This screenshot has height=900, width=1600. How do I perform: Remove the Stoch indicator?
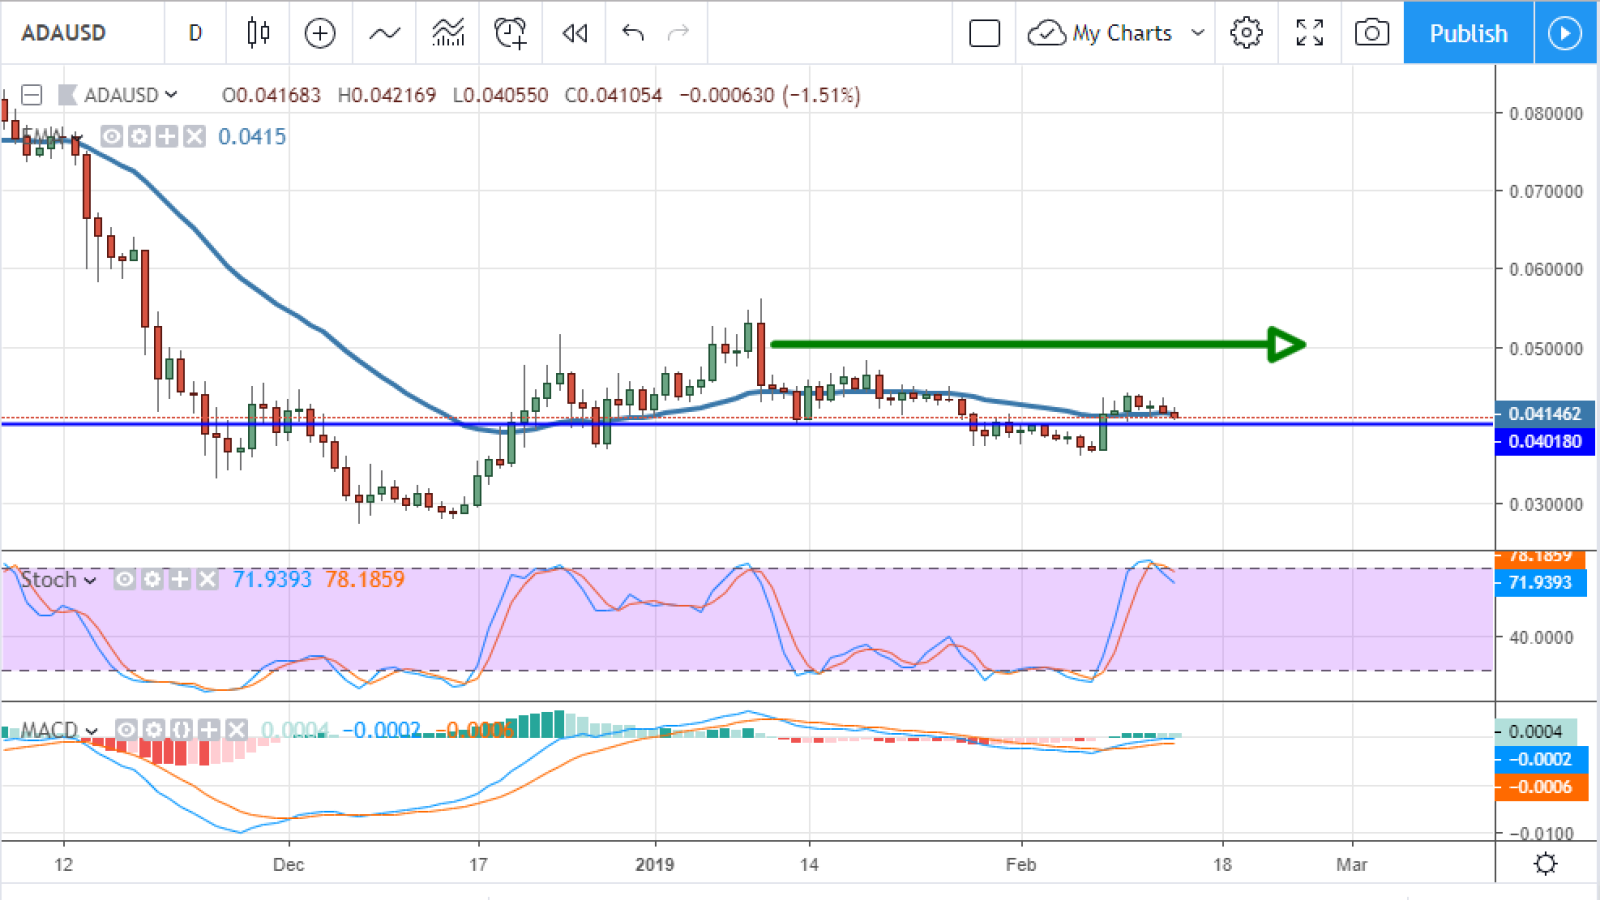coord(207,579)
